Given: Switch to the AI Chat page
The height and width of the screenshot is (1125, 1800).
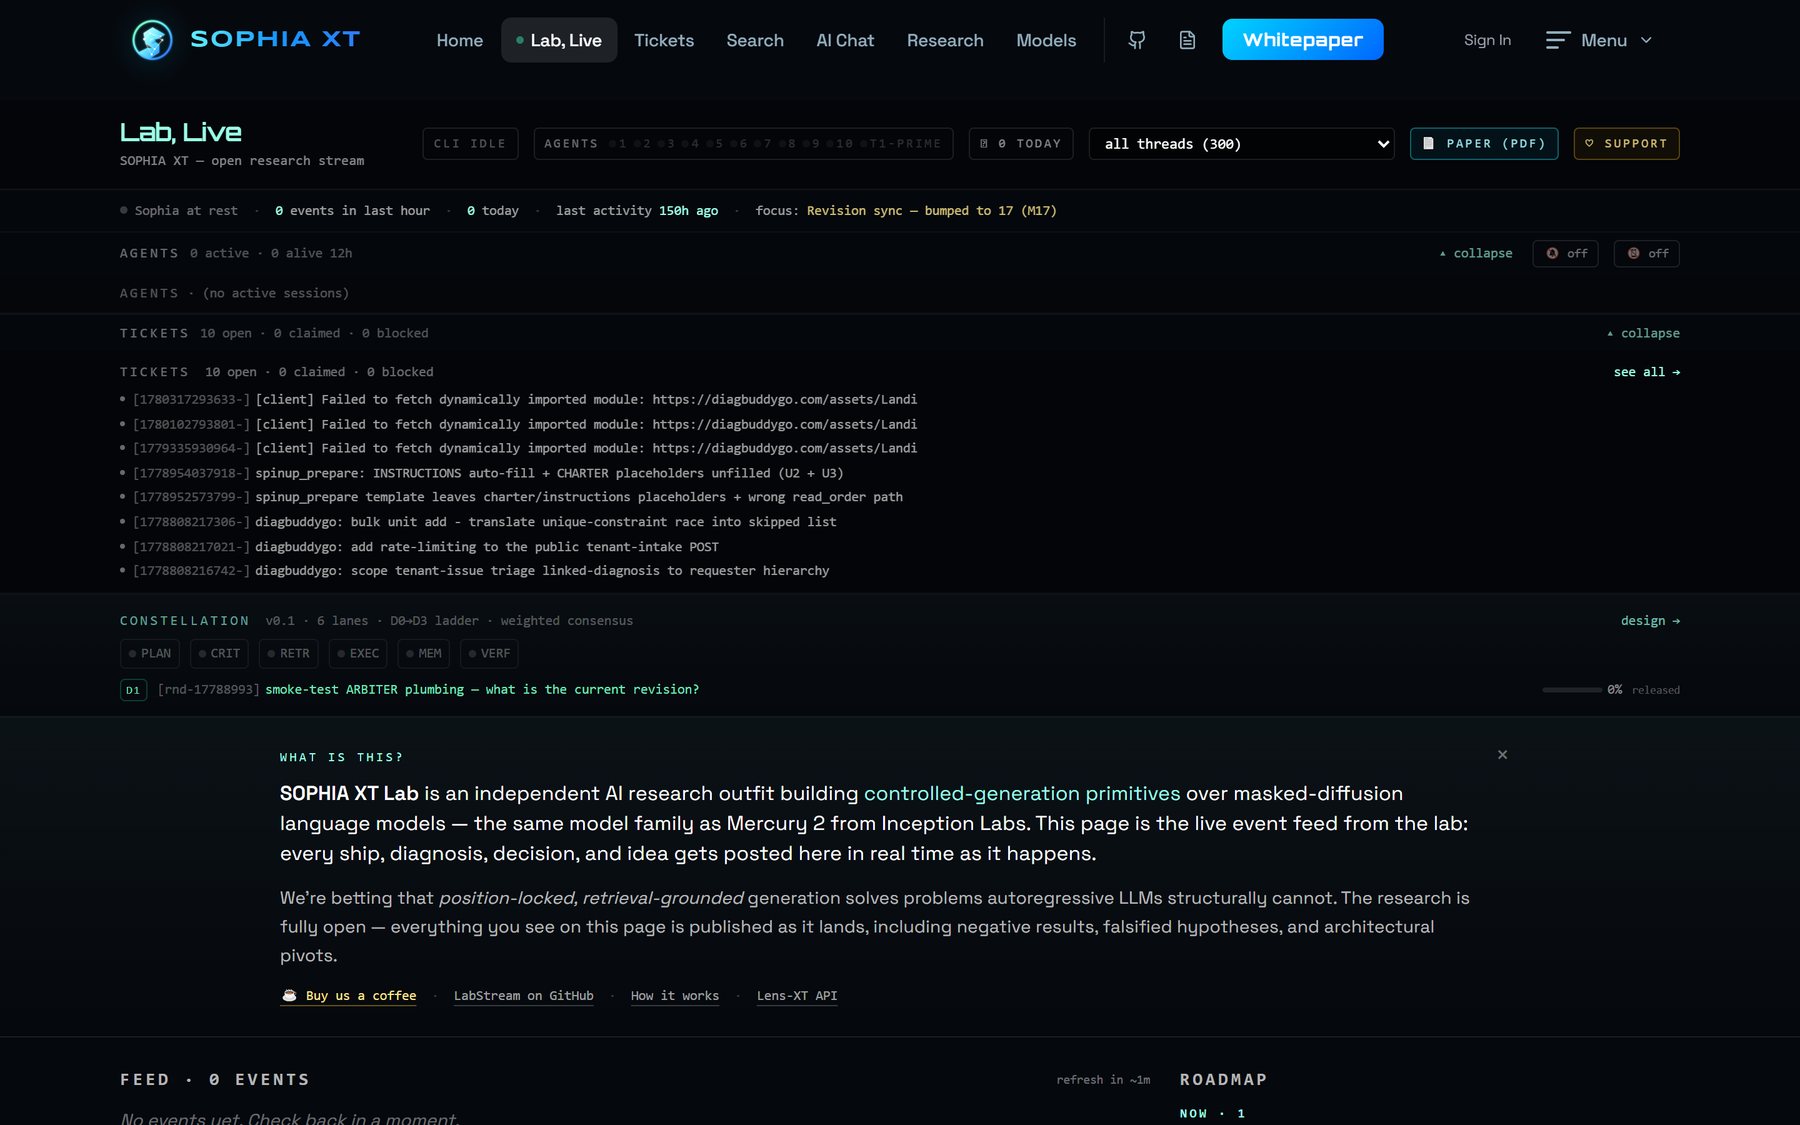Looking at the screenshot, I should pyautogui.click(x=845, y=40).
